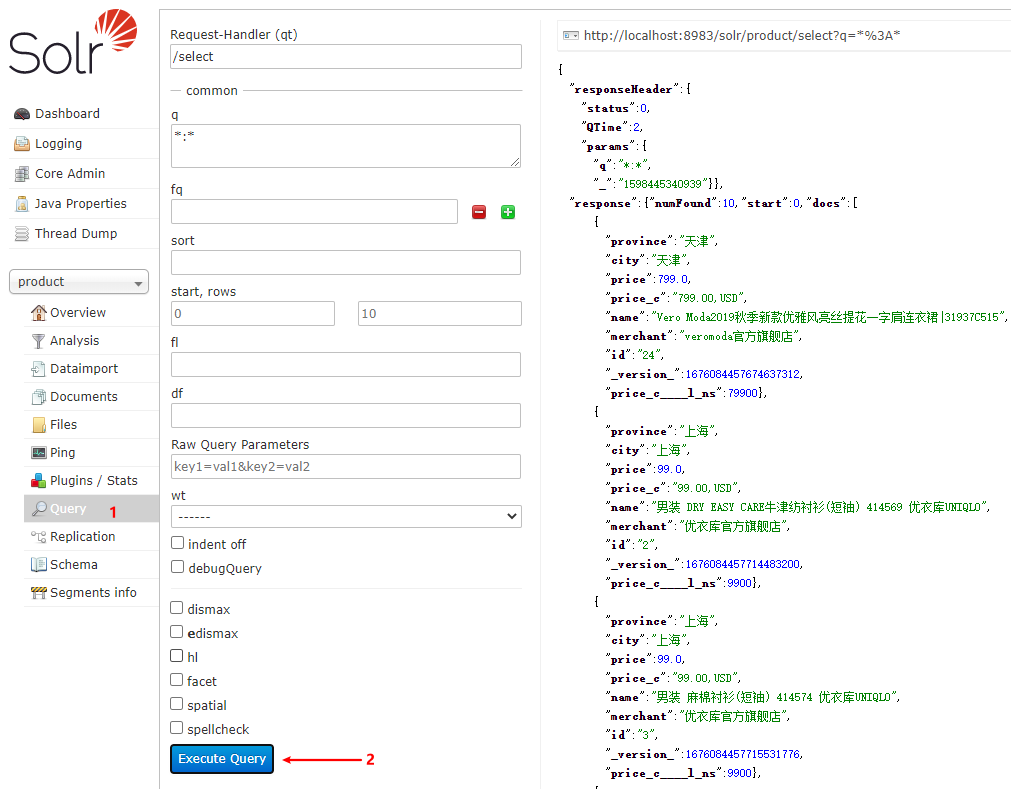Enable the dismax checkbox
The image size is (1011, 789).
[177, 608]
